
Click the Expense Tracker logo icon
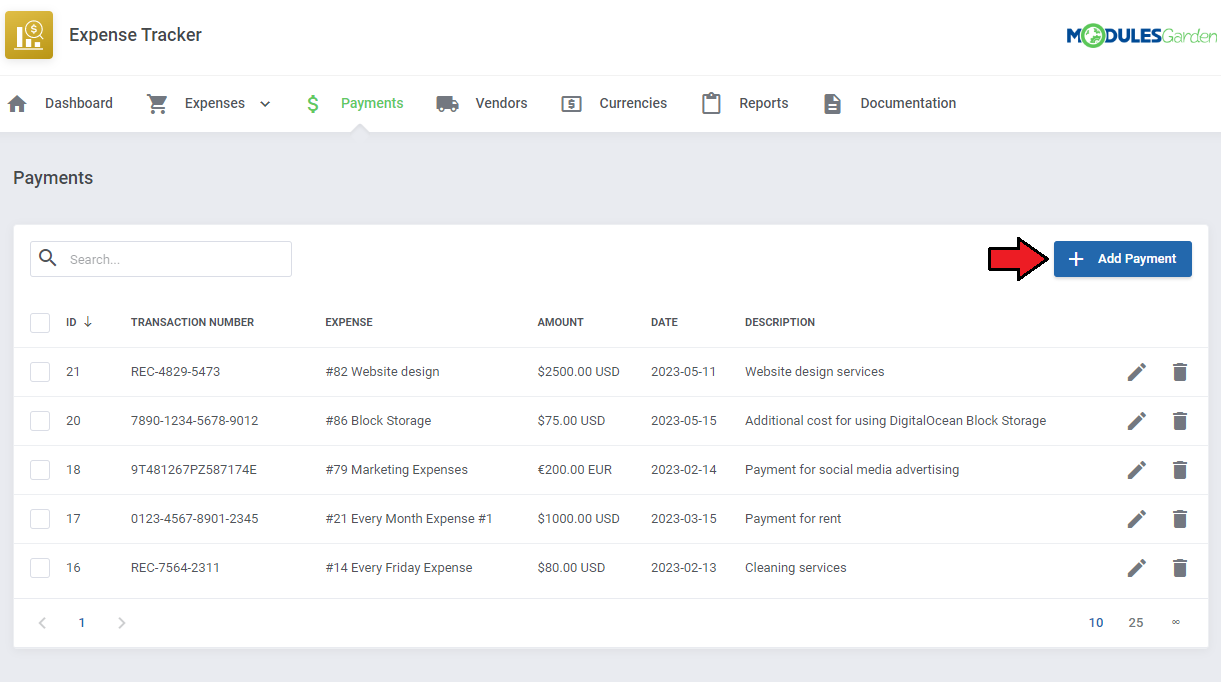coord(29,35)
